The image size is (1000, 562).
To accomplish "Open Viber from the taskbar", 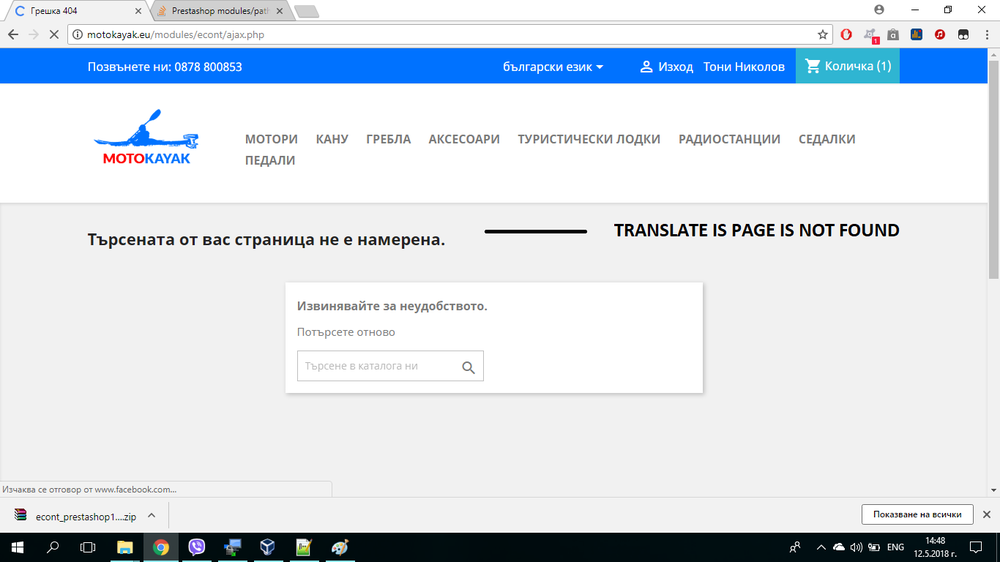I will click(196, 547).
